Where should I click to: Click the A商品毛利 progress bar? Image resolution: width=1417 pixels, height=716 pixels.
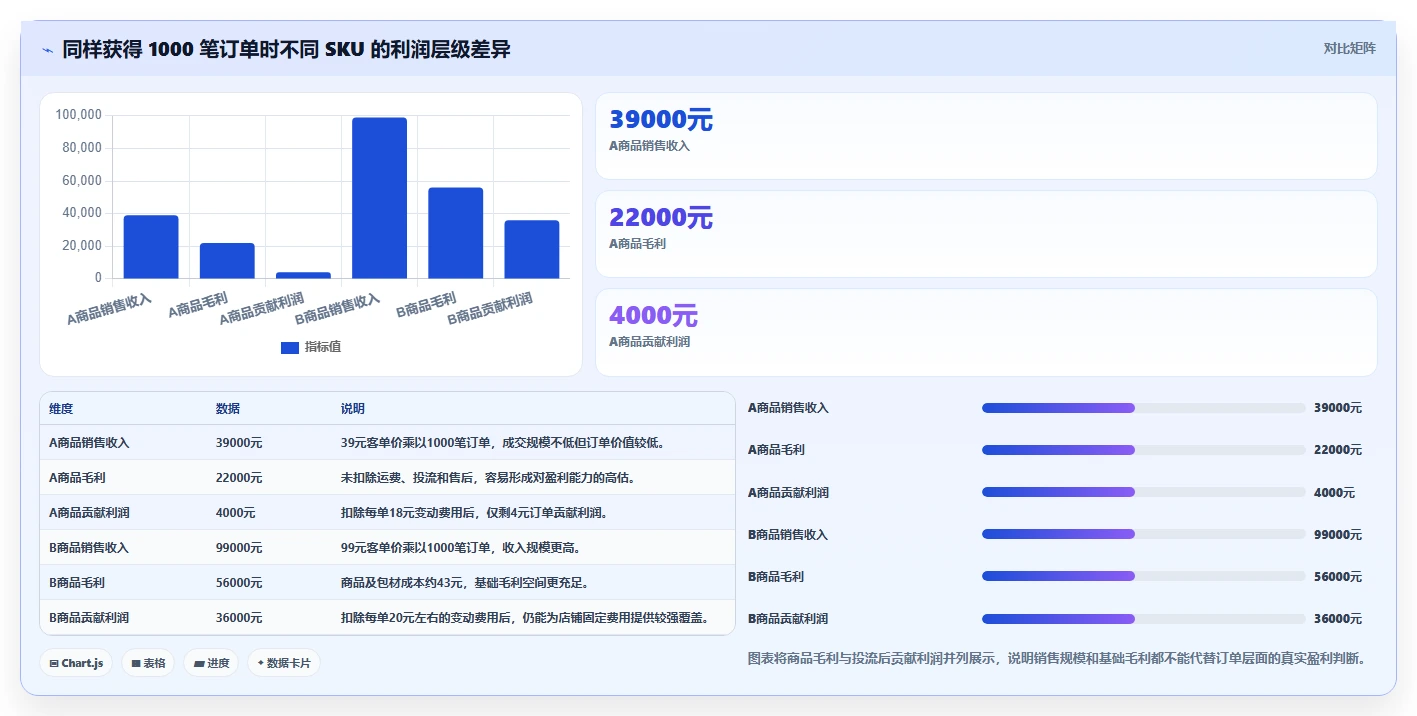click(1144, 450)
